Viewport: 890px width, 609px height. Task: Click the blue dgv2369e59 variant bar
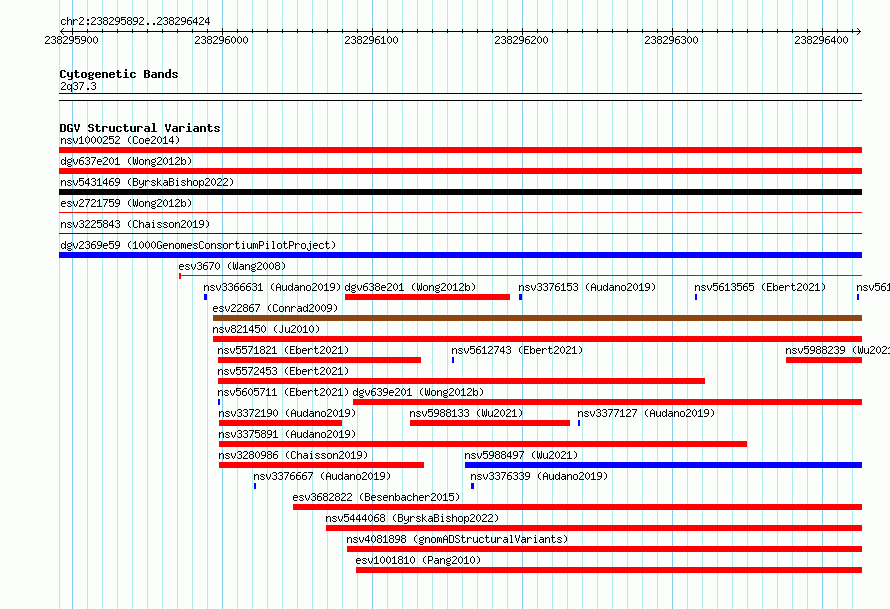pyautogui.click(x=460, y=255)
